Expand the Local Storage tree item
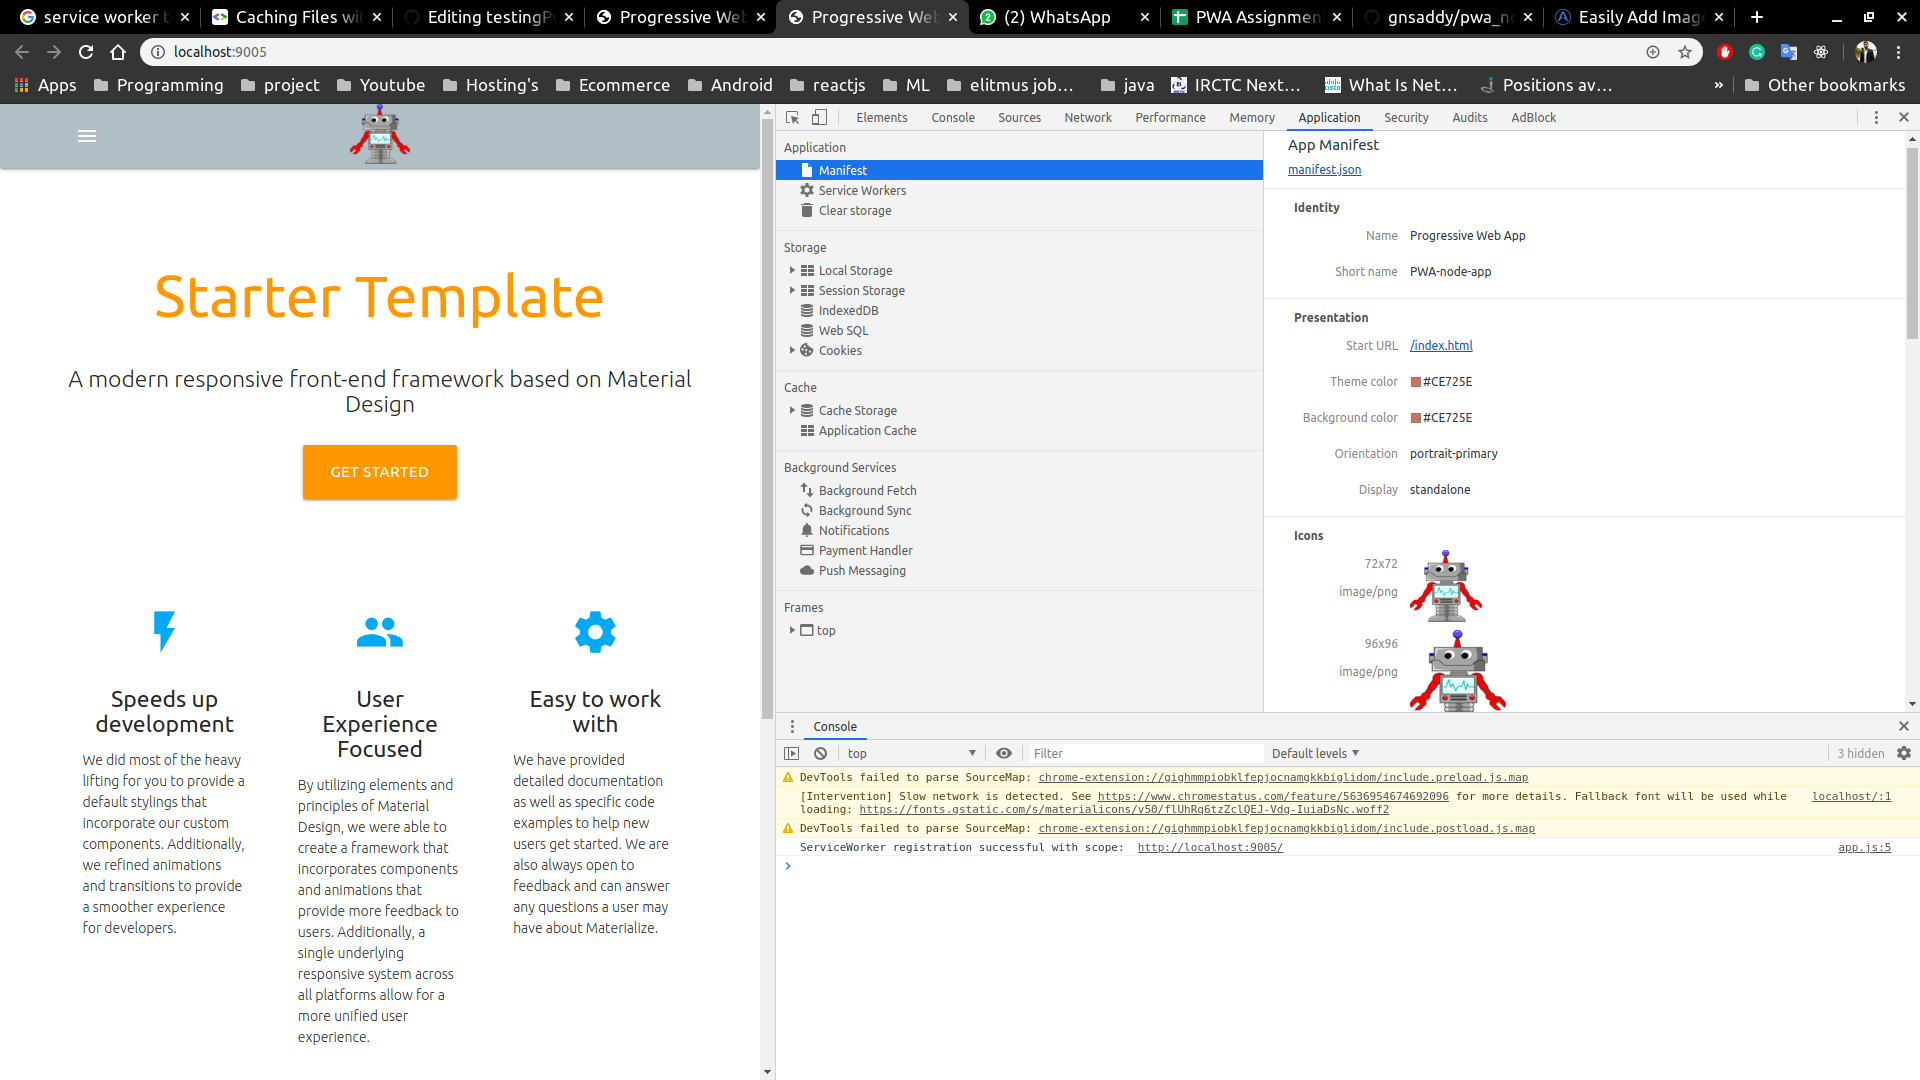This screenshot has height=1080, width=1920. pyautogui.click(x=791, y=269)
